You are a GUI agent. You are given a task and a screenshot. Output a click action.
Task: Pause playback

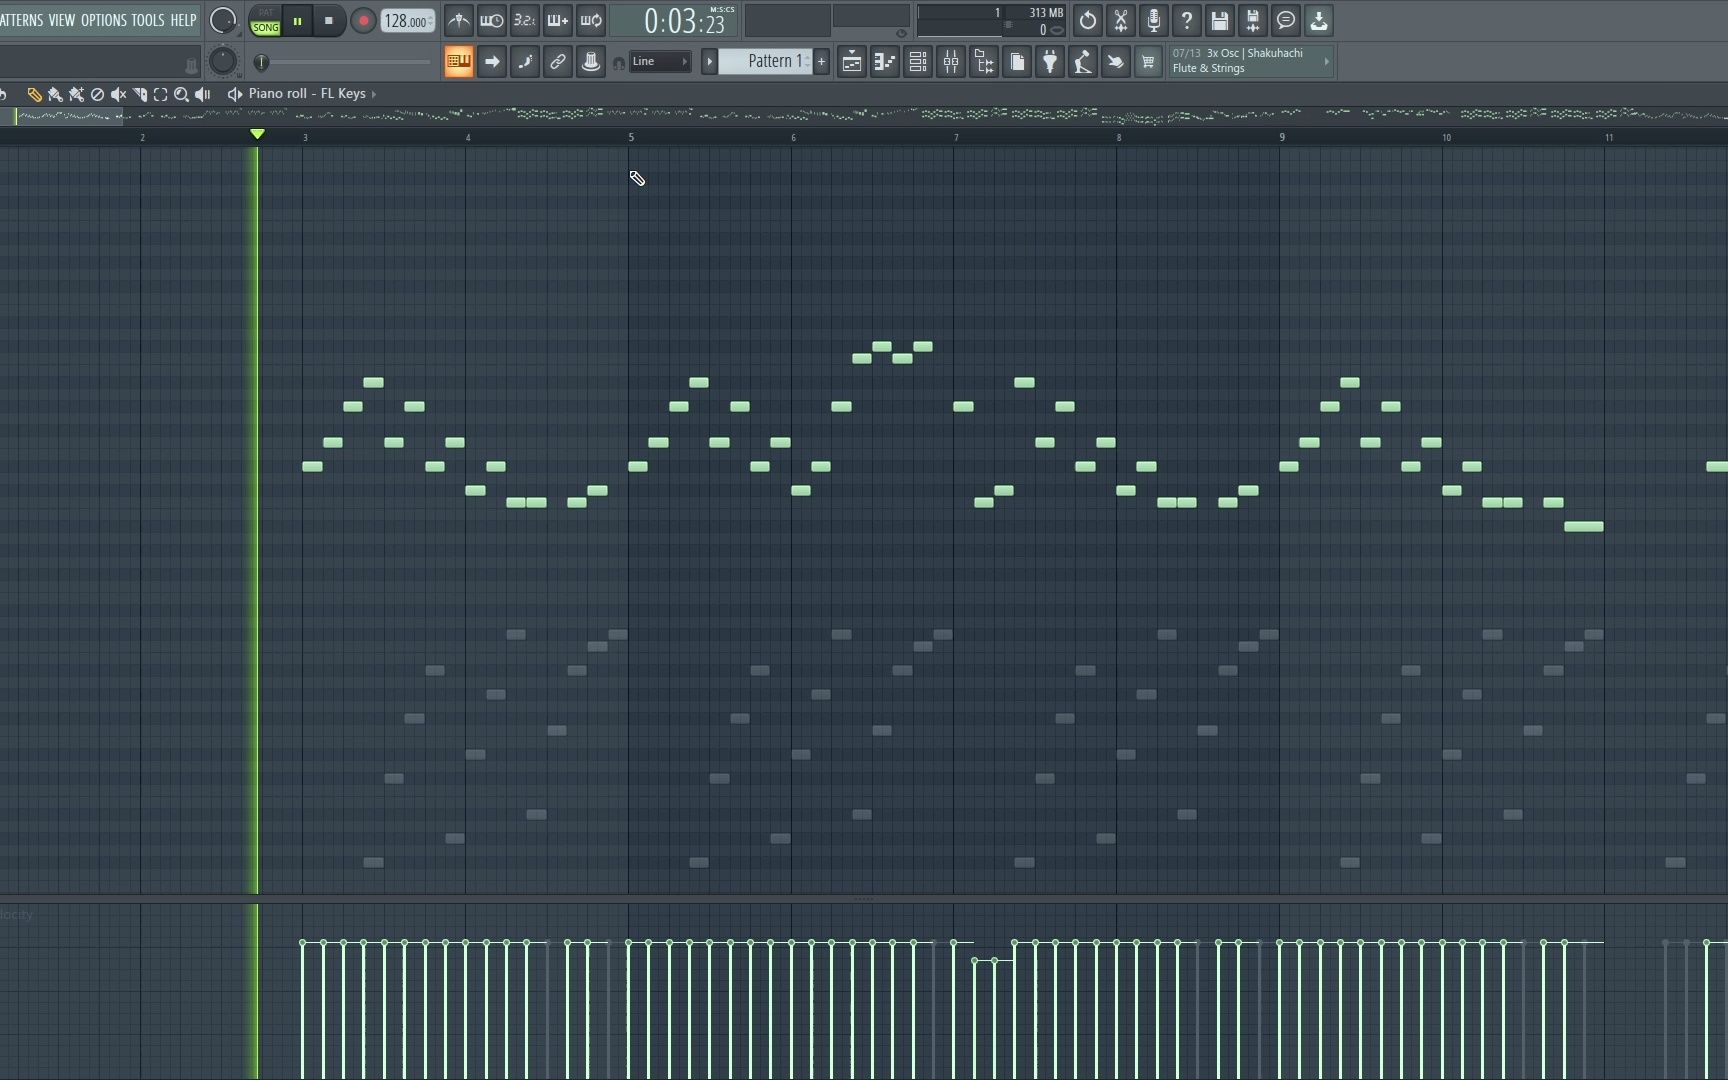tap(297, 20)
